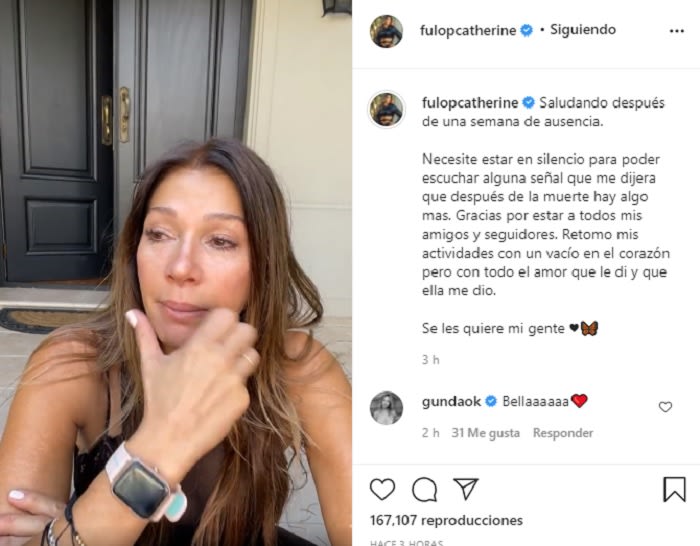Open fulopcatherine username in caption
700x546 pixels.
point(470,103)
